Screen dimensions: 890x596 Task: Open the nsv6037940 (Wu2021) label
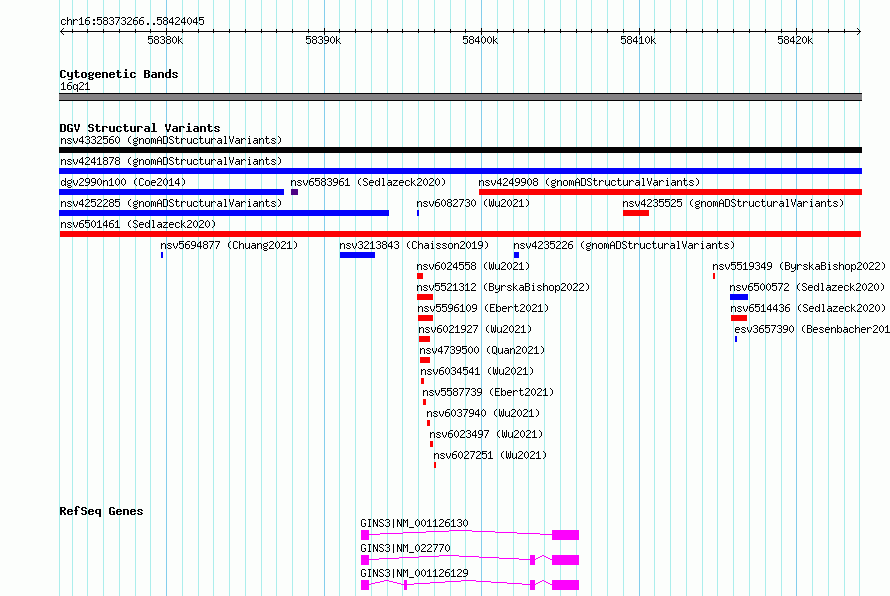484,413
